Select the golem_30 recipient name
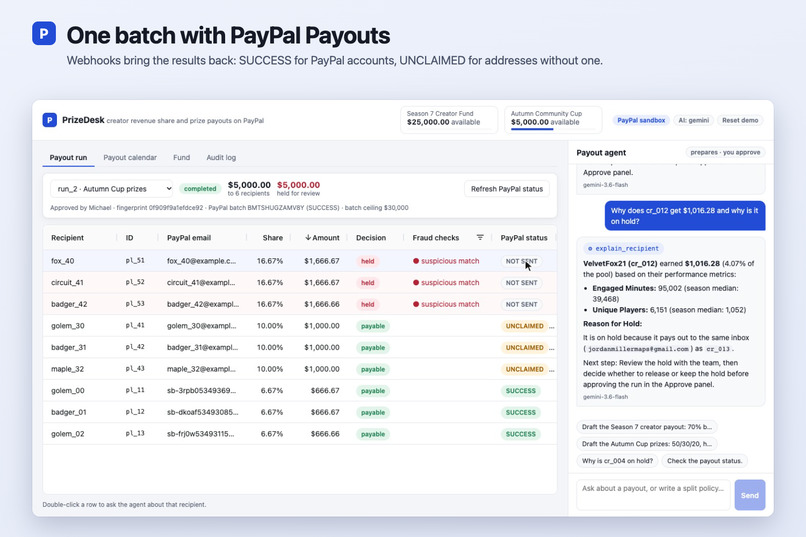The height and width of the screenshot is (537, 806). click(67, 326)
